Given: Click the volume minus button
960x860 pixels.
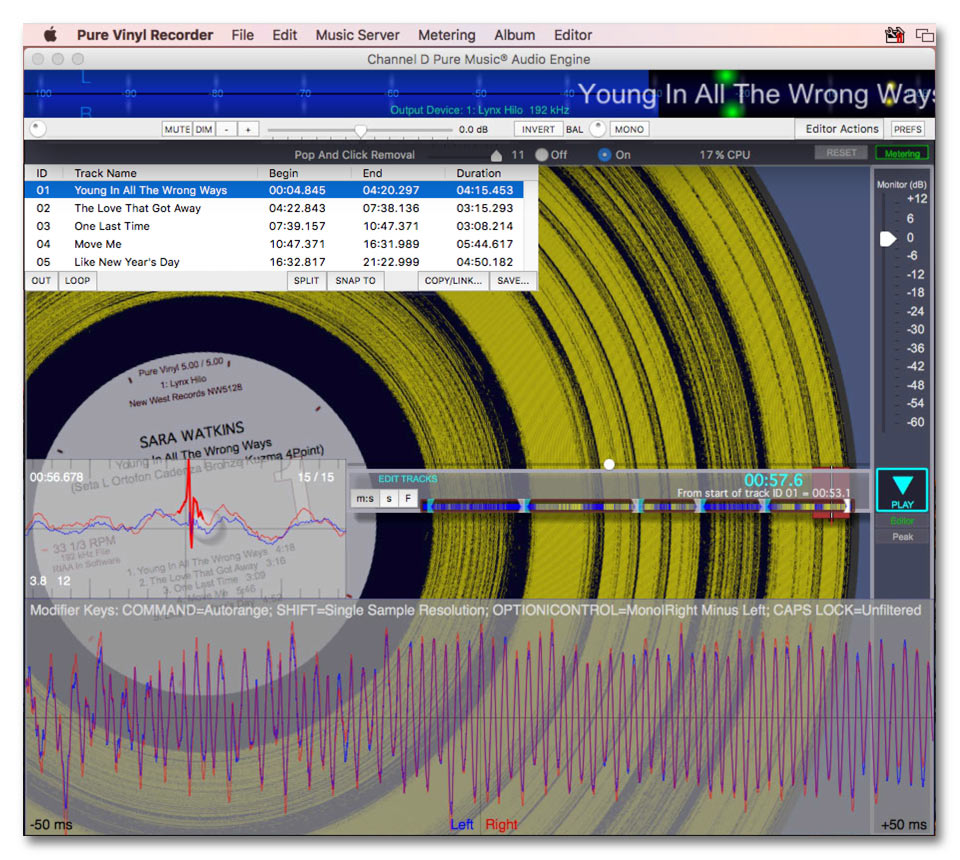Looking at the screenshot, I should click(227, 129).
